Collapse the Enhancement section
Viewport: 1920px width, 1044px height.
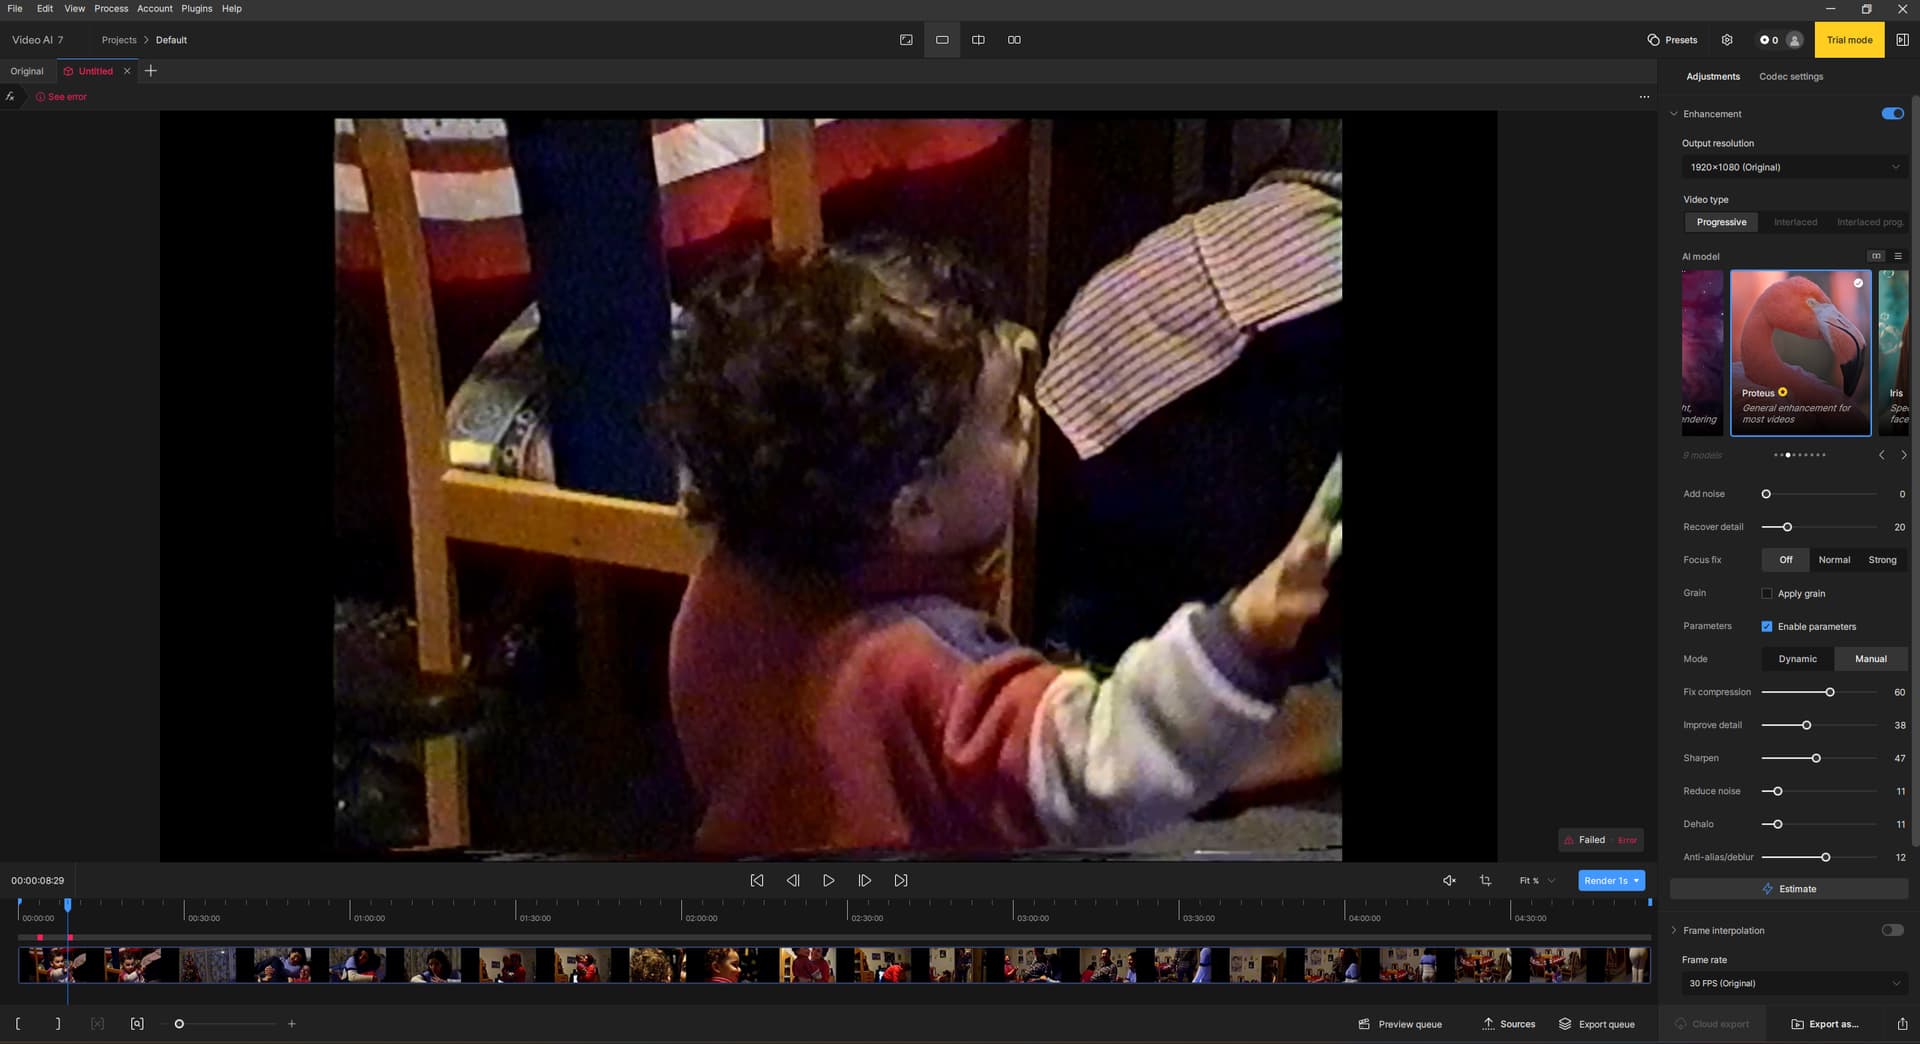click(1674, 114)
